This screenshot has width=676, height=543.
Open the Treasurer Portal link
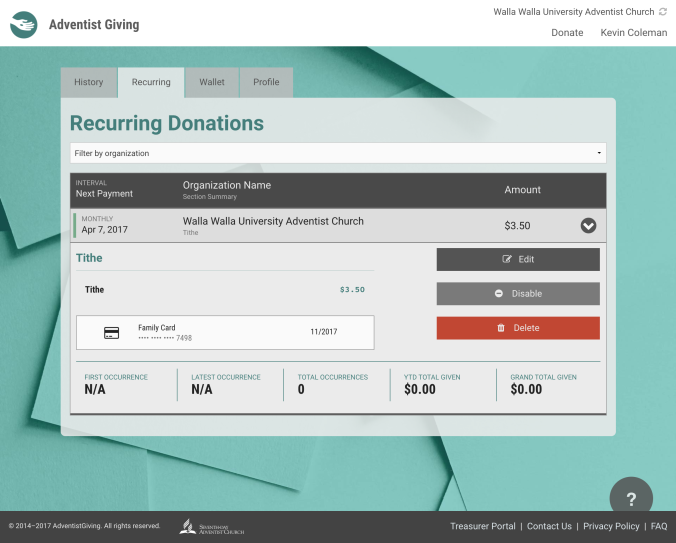(483, 526)
